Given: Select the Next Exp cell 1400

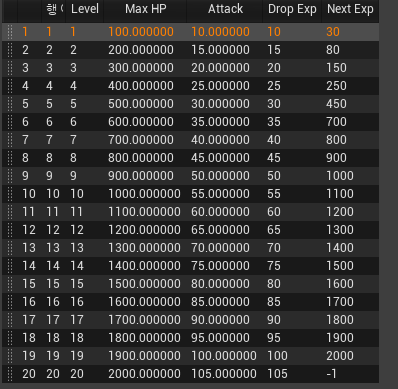Looking at the screenshot, I should click(x=340, y=248).
